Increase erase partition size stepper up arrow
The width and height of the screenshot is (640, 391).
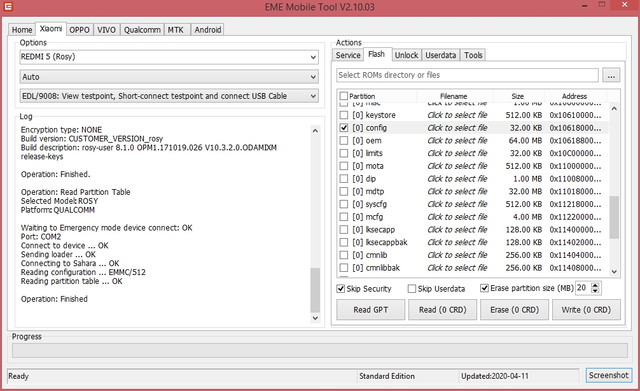[x=595, y=285]
